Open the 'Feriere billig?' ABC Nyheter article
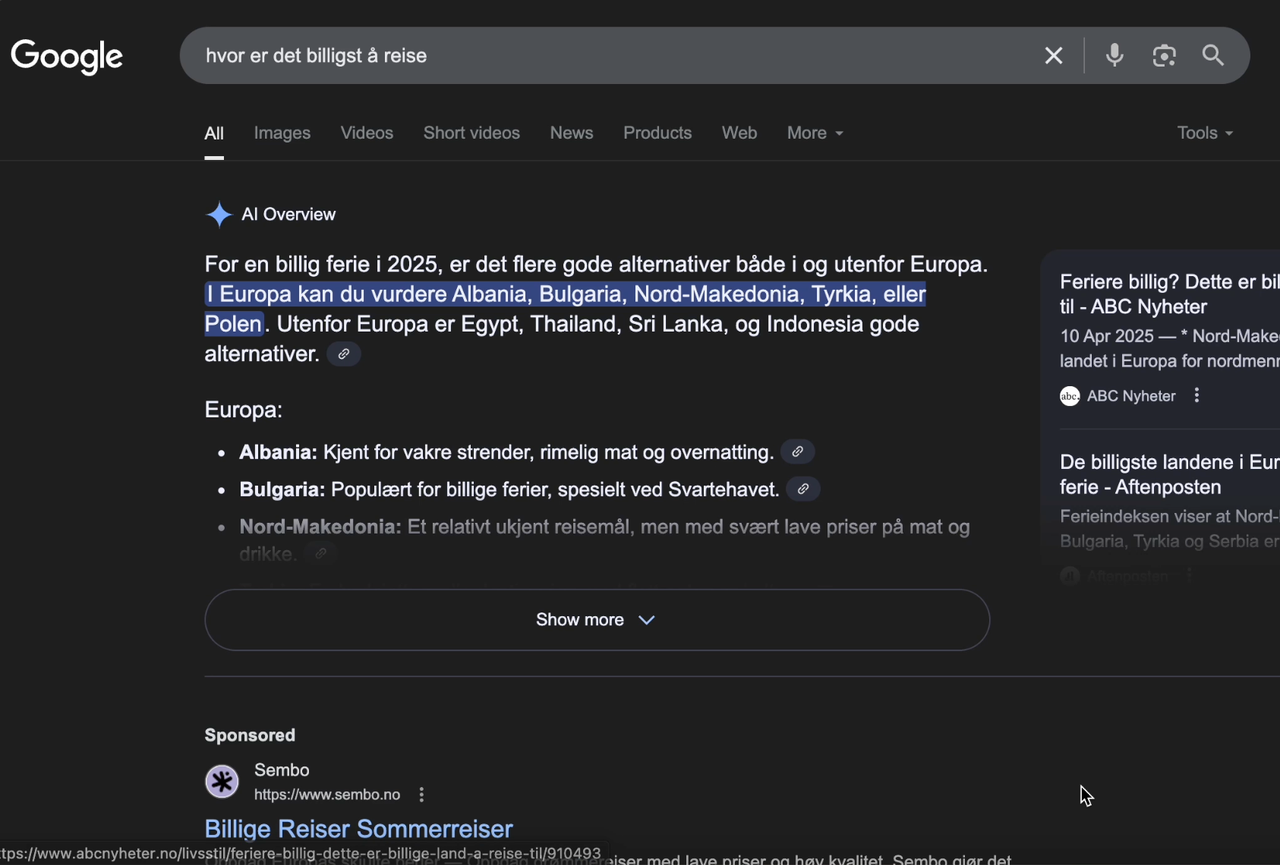 (x=1169, y=294)
